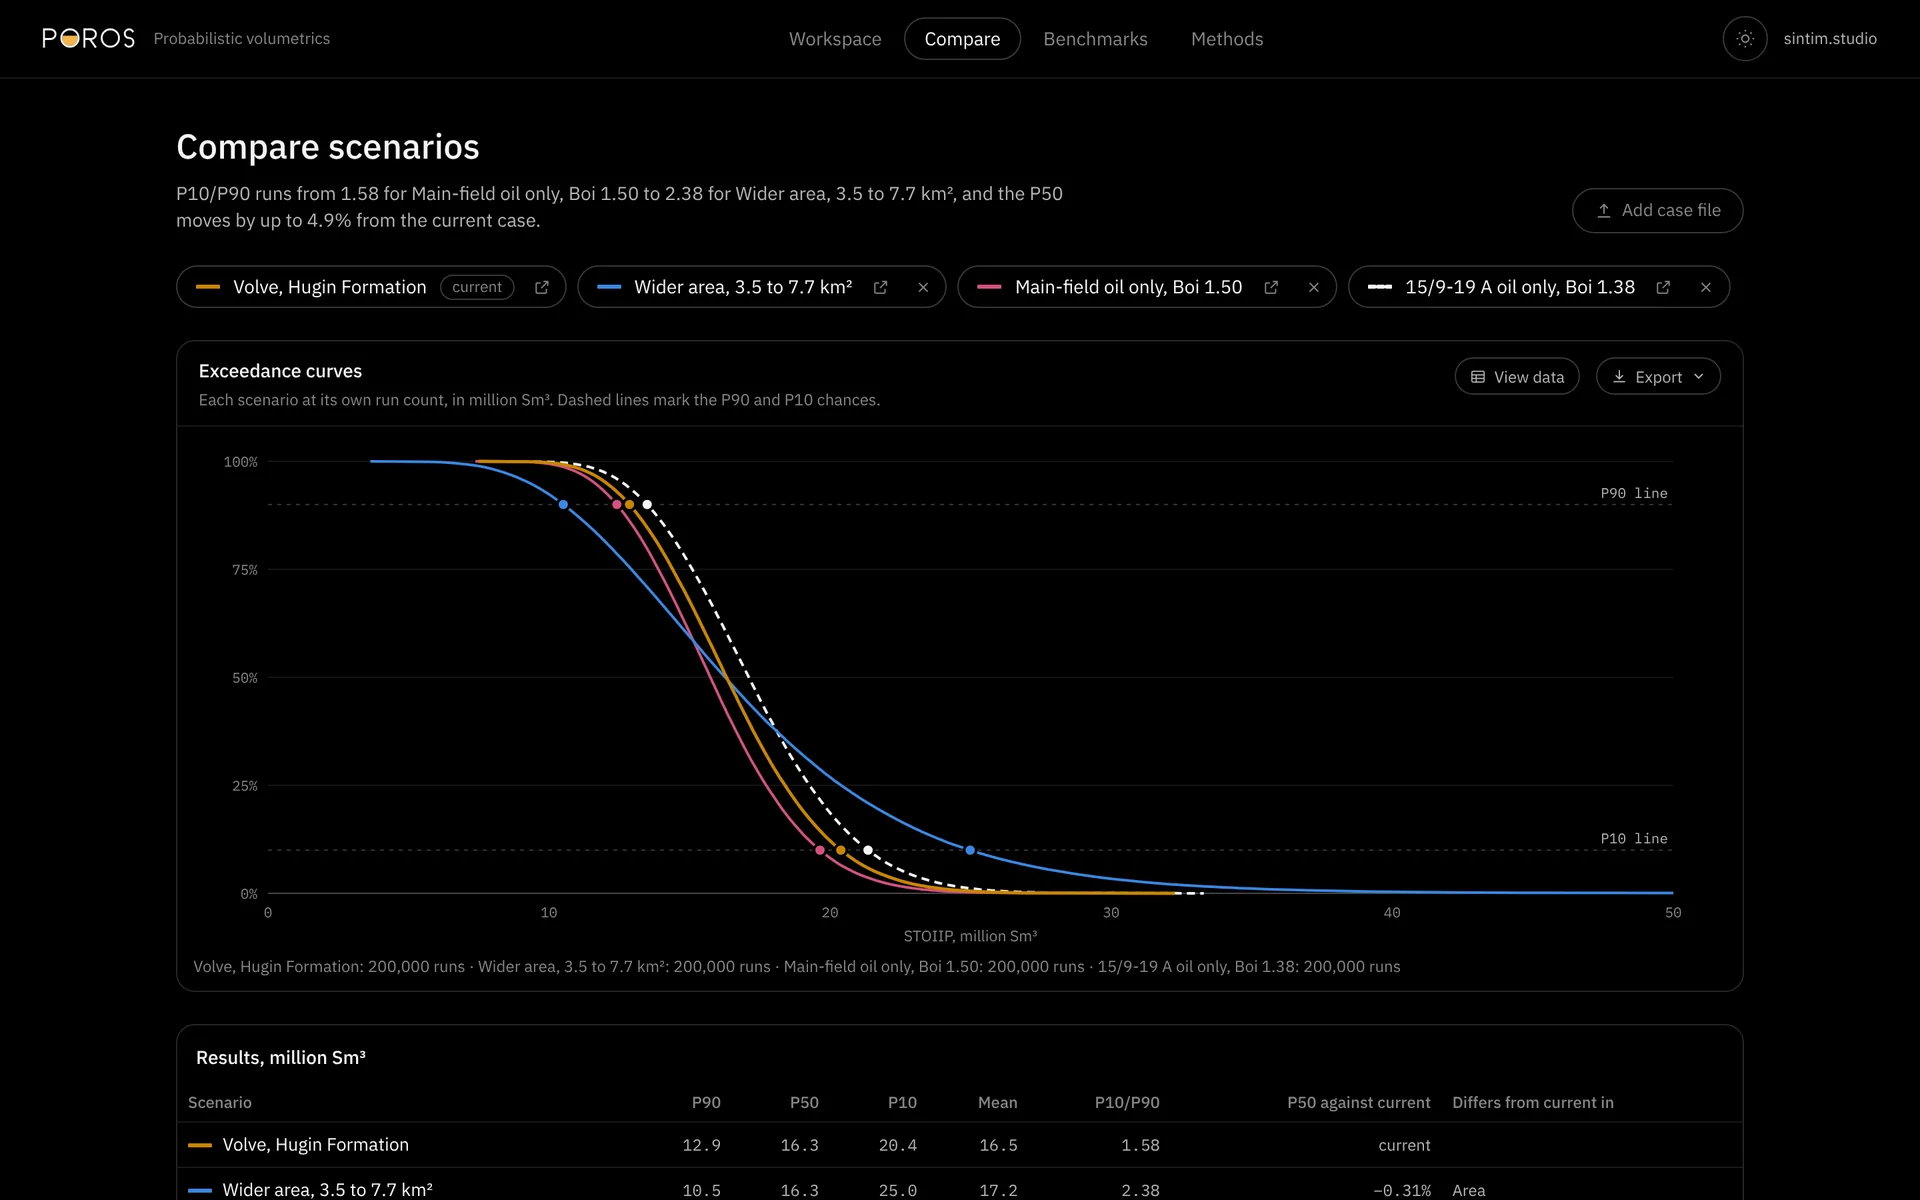Click the 'current' badge on the Volve chip
1920x1200 pixels.
pos(477,287)
